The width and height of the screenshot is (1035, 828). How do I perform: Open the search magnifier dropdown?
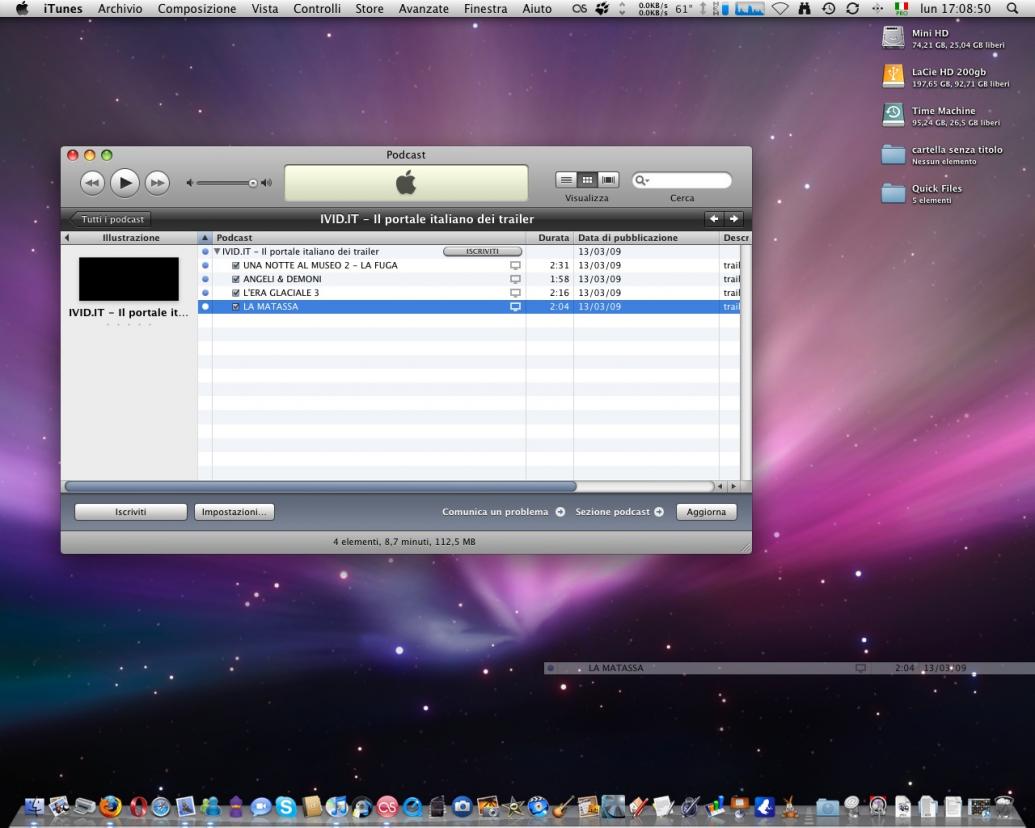(642, 180)
